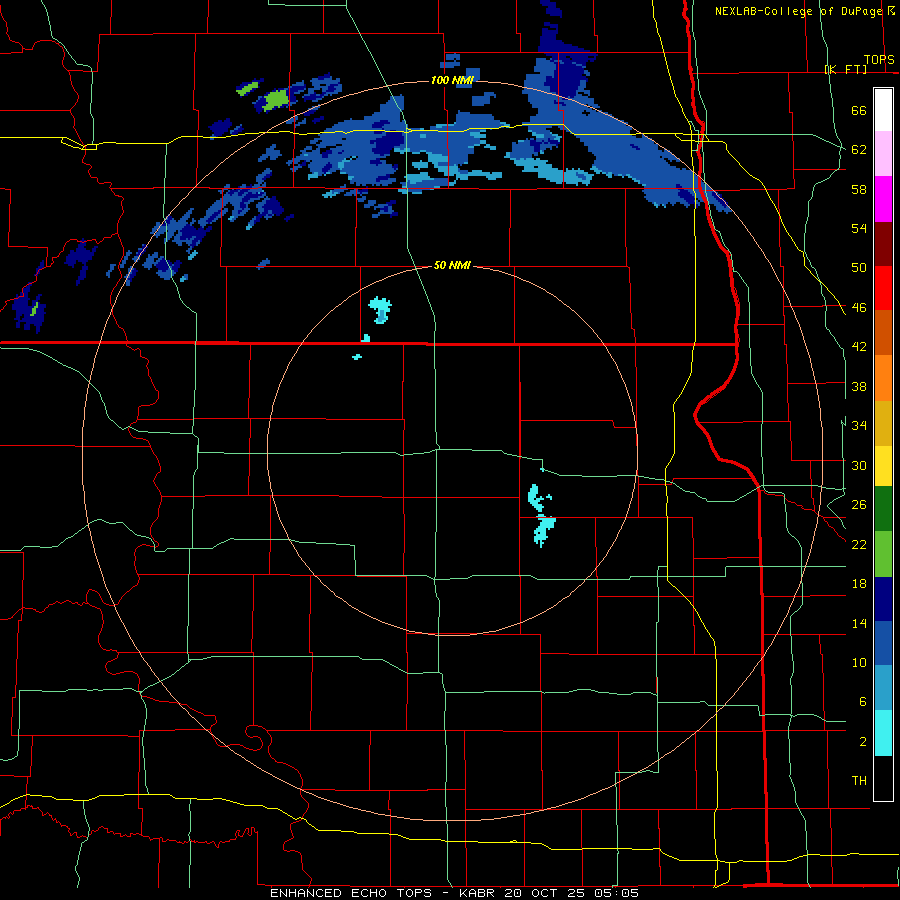Select the "14" legend value
The image size is (900, 900).
(x=859, y=623)
